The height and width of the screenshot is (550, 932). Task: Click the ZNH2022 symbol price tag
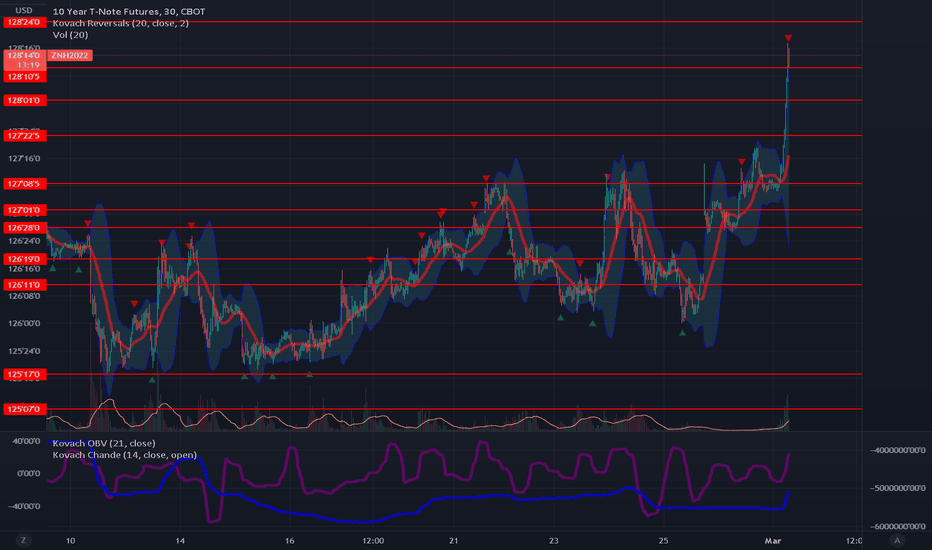70,55
